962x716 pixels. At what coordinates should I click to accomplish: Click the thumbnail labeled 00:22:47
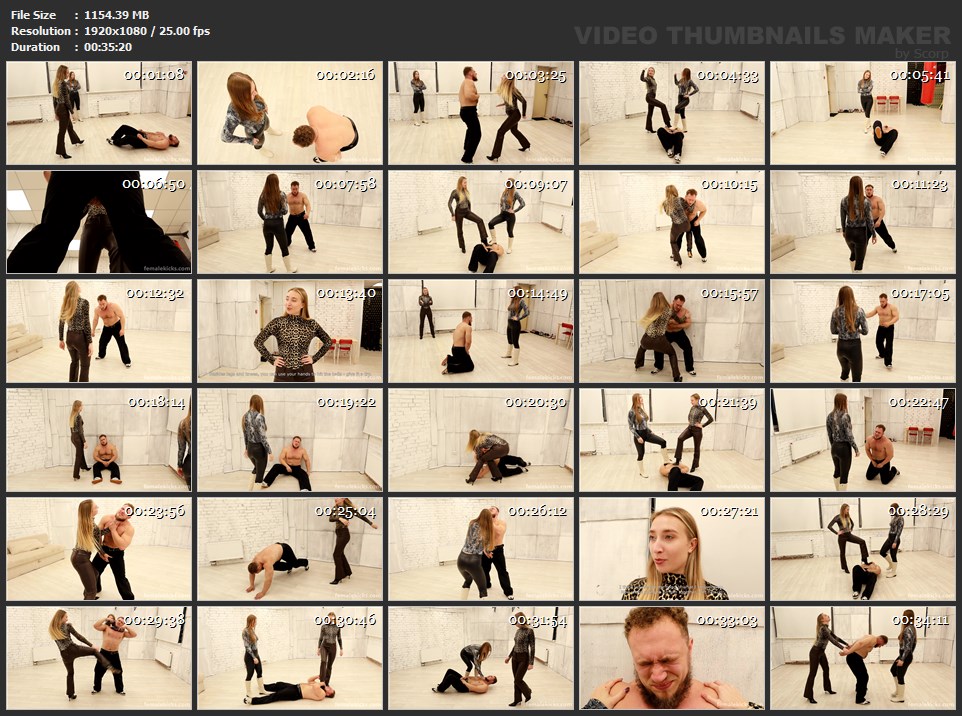click(862, 440)
